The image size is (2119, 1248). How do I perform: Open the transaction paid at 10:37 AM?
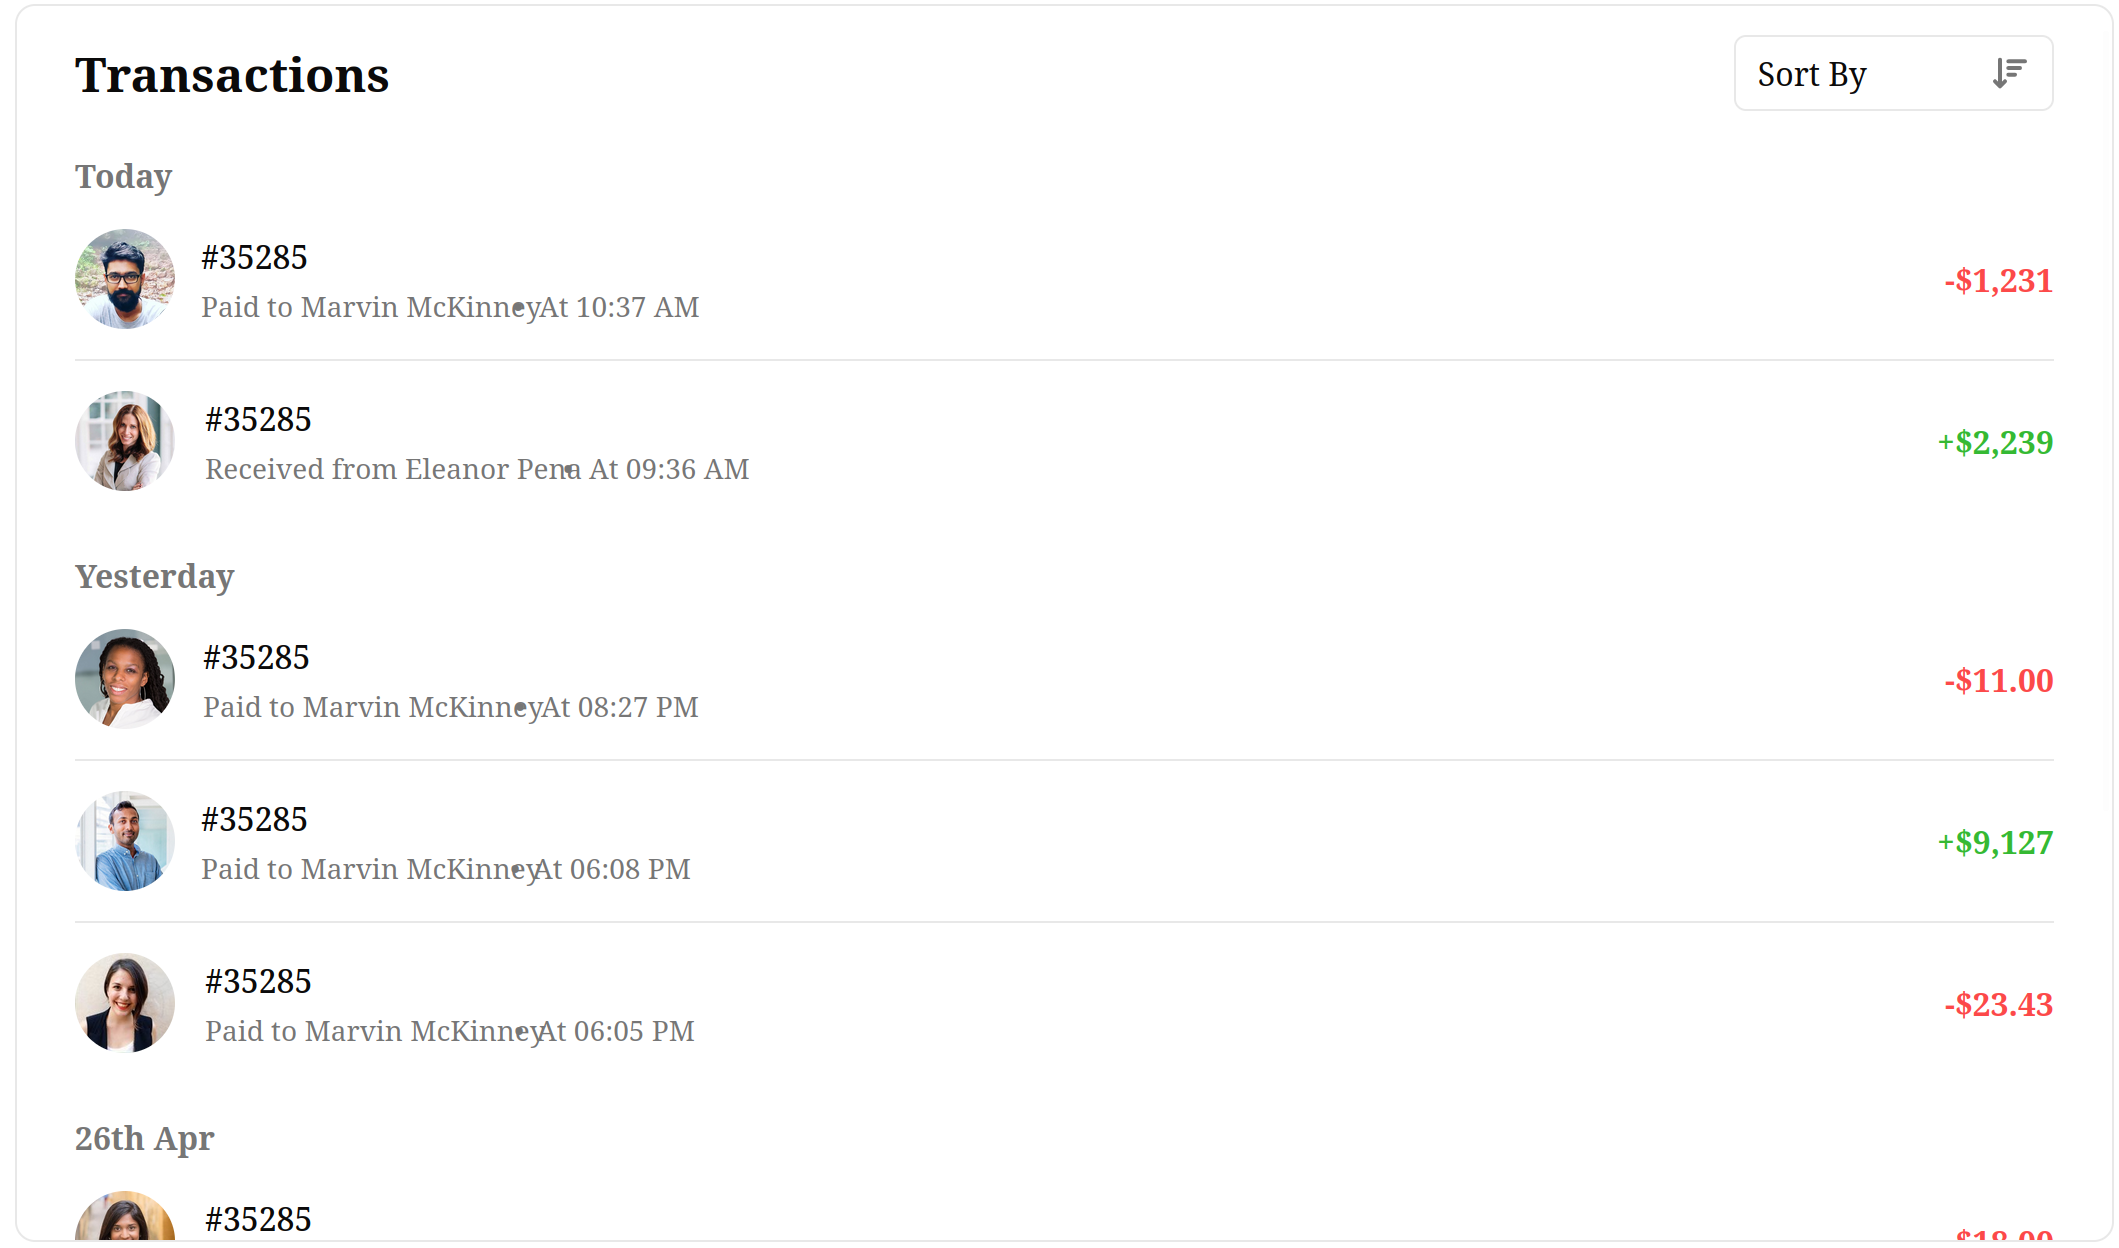coord(1064,280)
